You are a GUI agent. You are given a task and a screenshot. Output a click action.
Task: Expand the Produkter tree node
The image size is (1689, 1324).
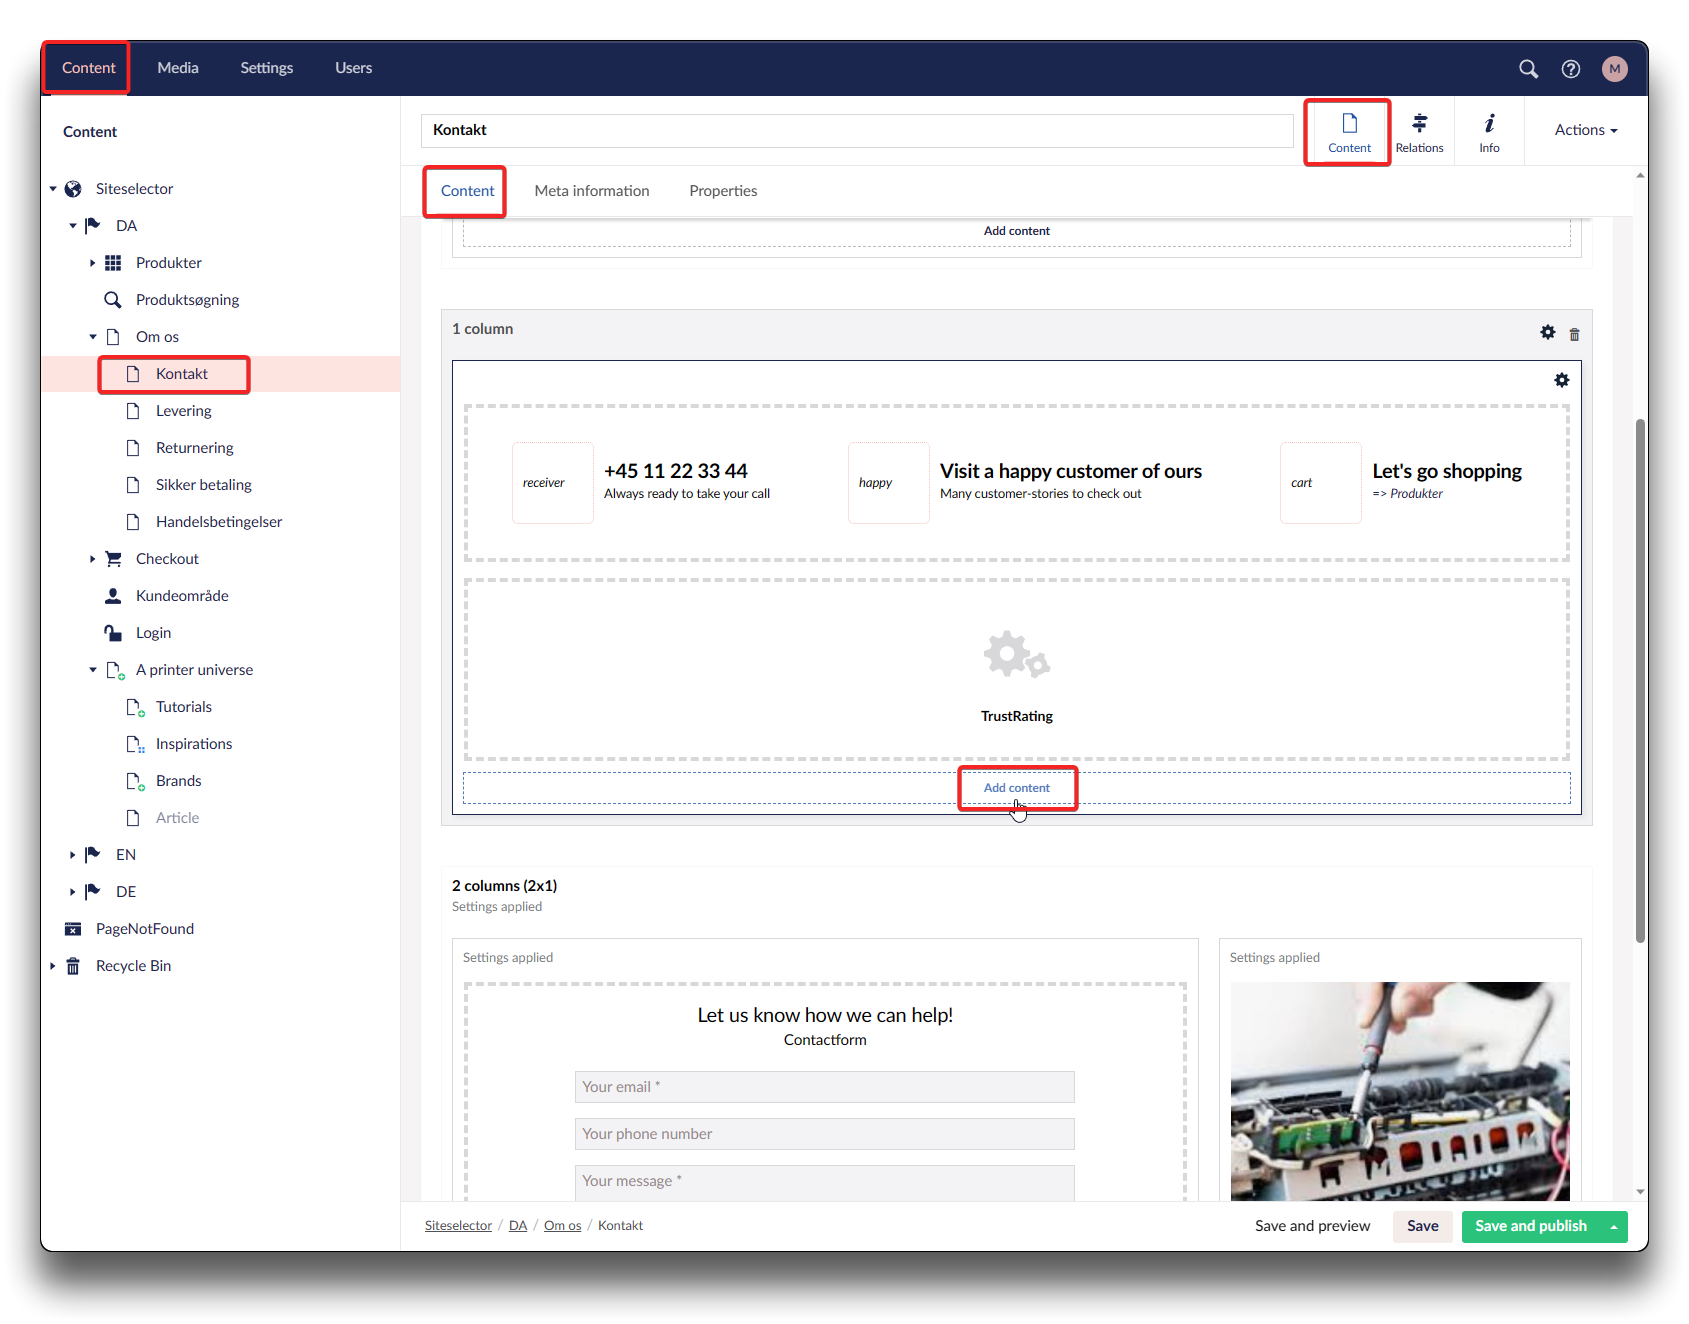[x=92, y=263]
